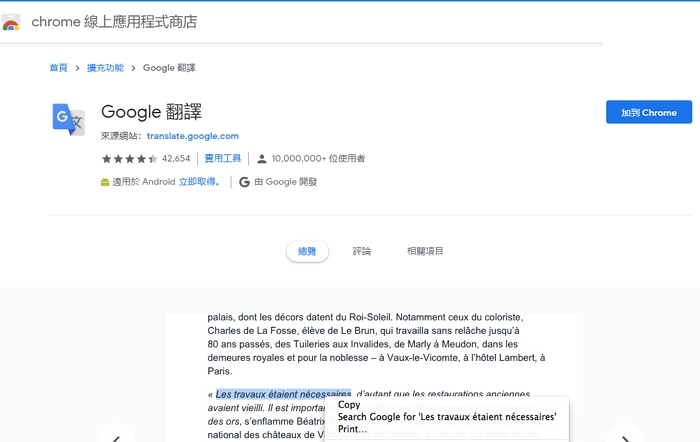Open the 擴充功能 breadcrumb link
Viewport: 700px width, 442px height.
[105, 68]
